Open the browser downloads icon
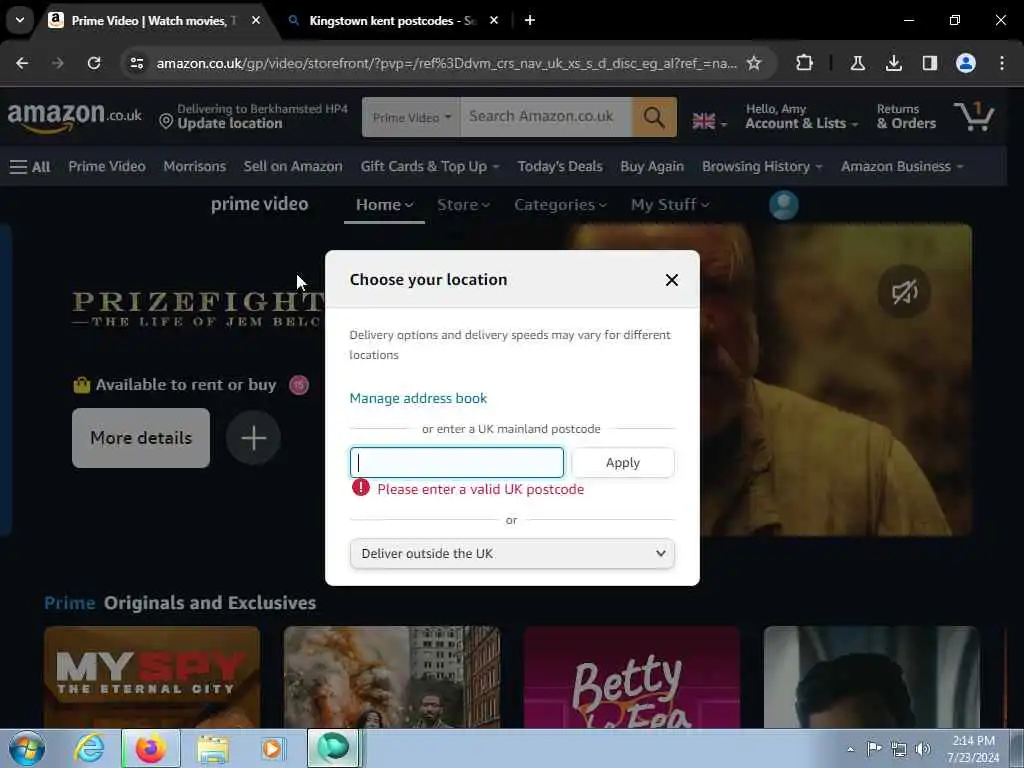 893,63
